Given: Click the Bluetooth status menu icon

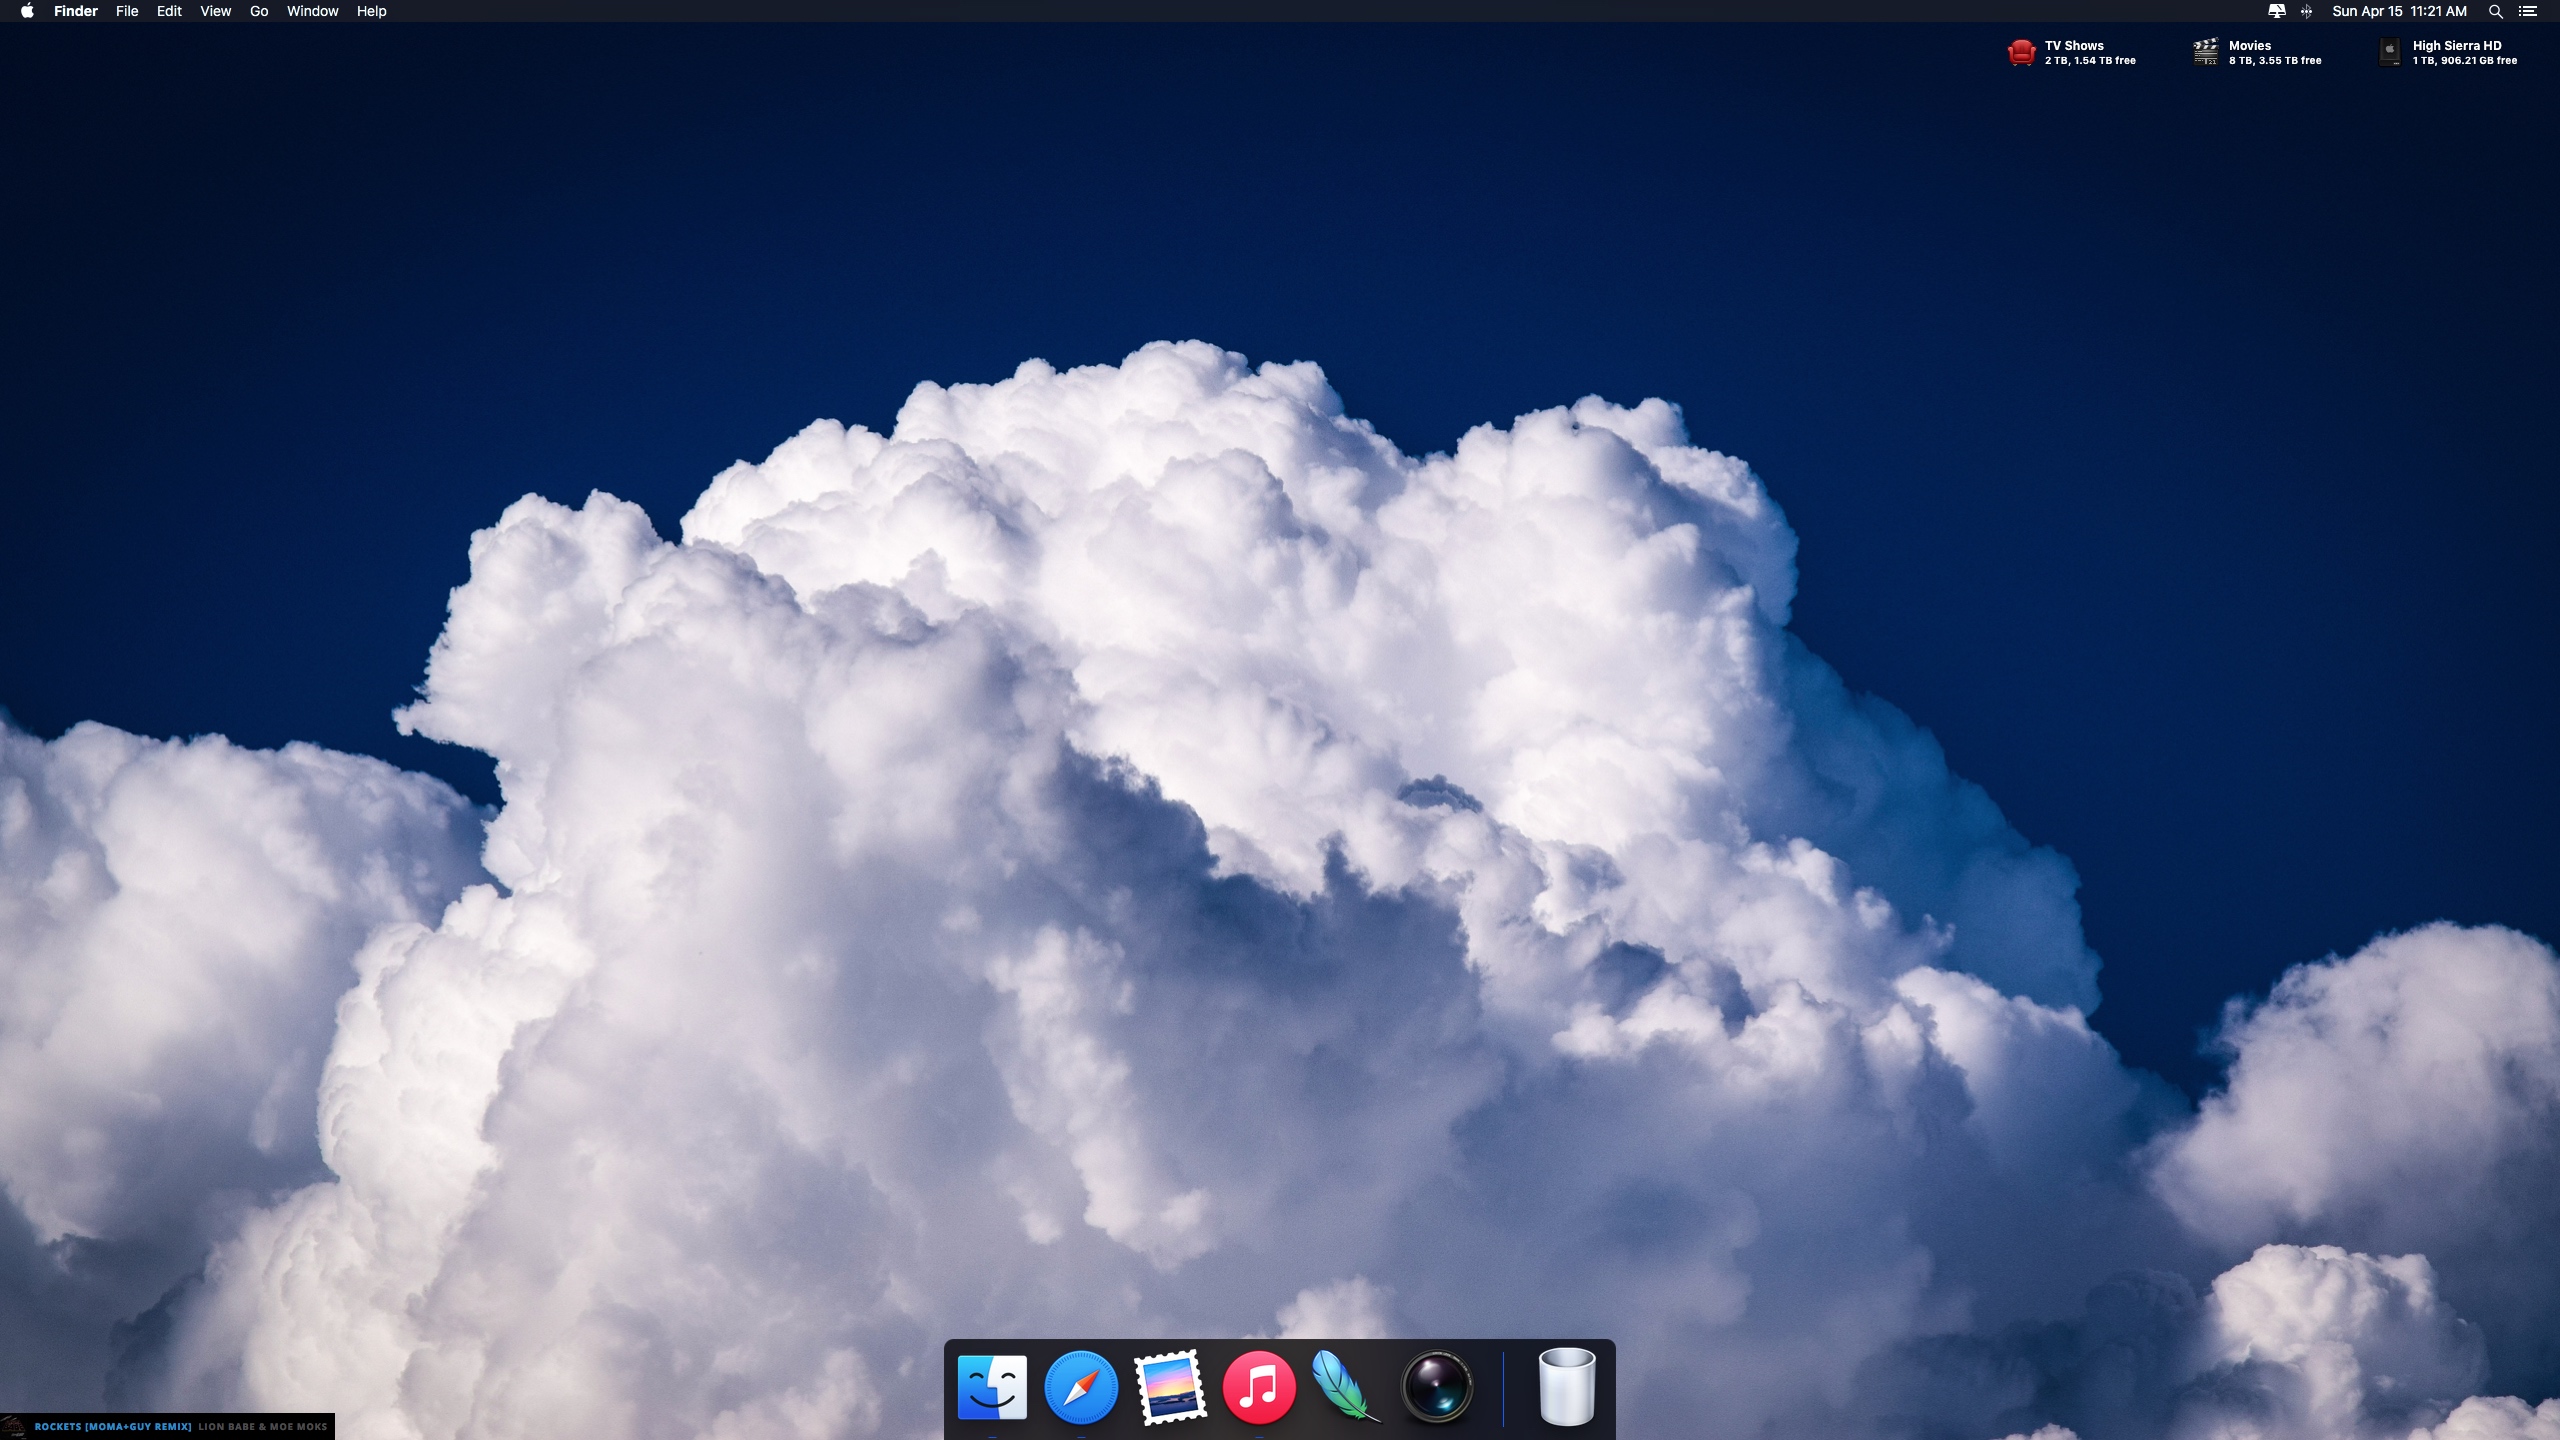Looking at the screenshot, I should (2306, 11).
